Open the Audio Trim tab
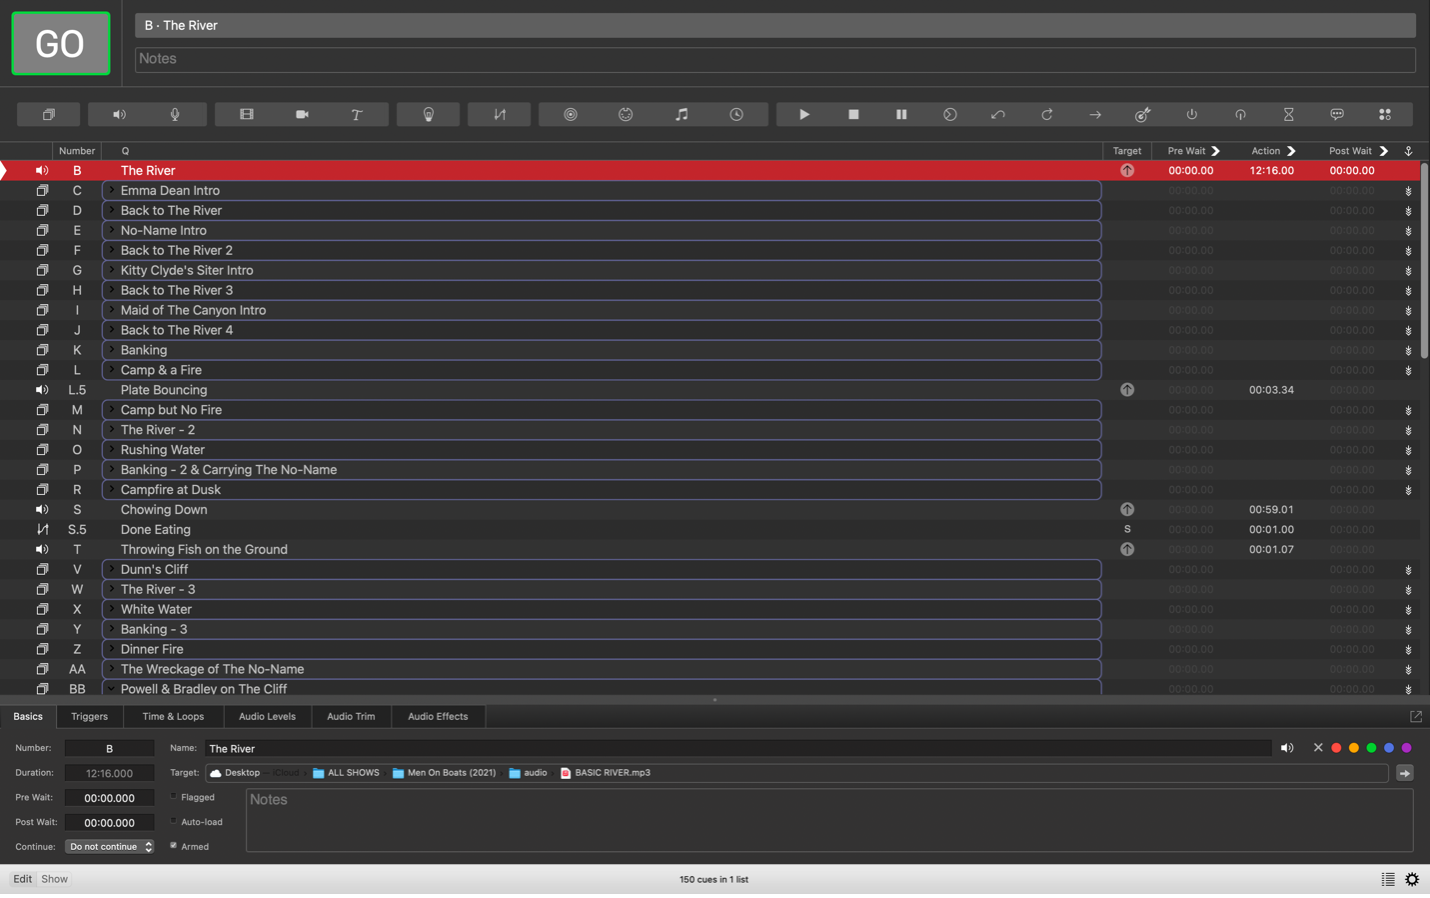 click(351, 716)
